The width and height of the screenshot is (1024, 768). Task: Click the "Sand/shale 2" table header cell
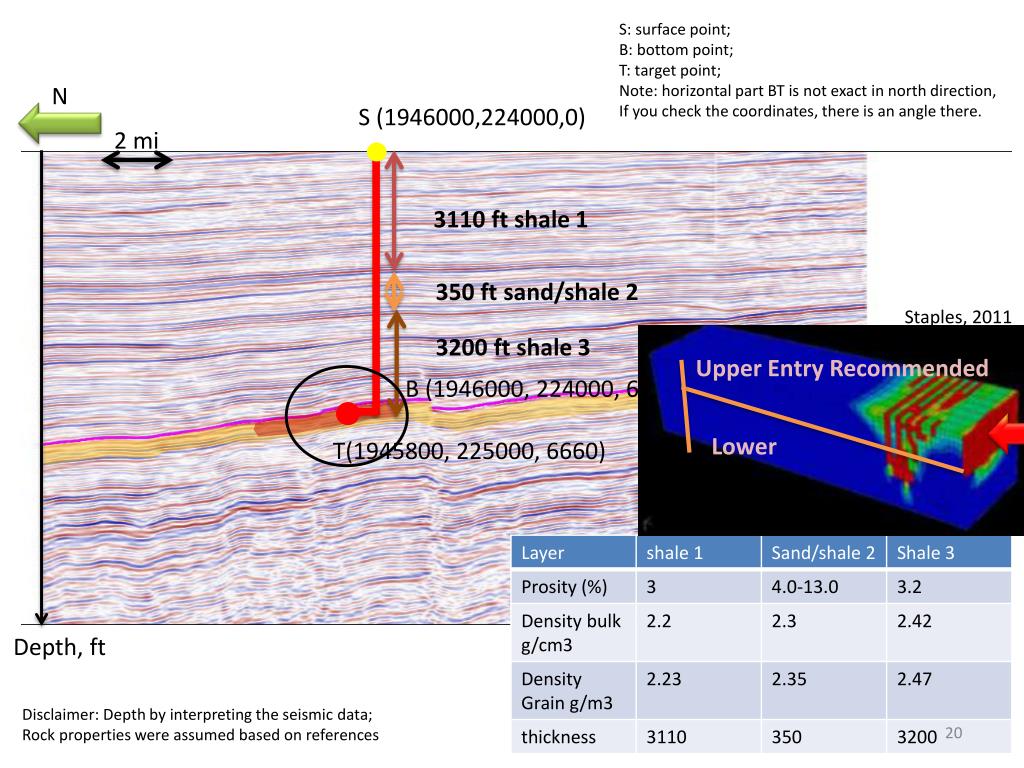tap(824, 552)
